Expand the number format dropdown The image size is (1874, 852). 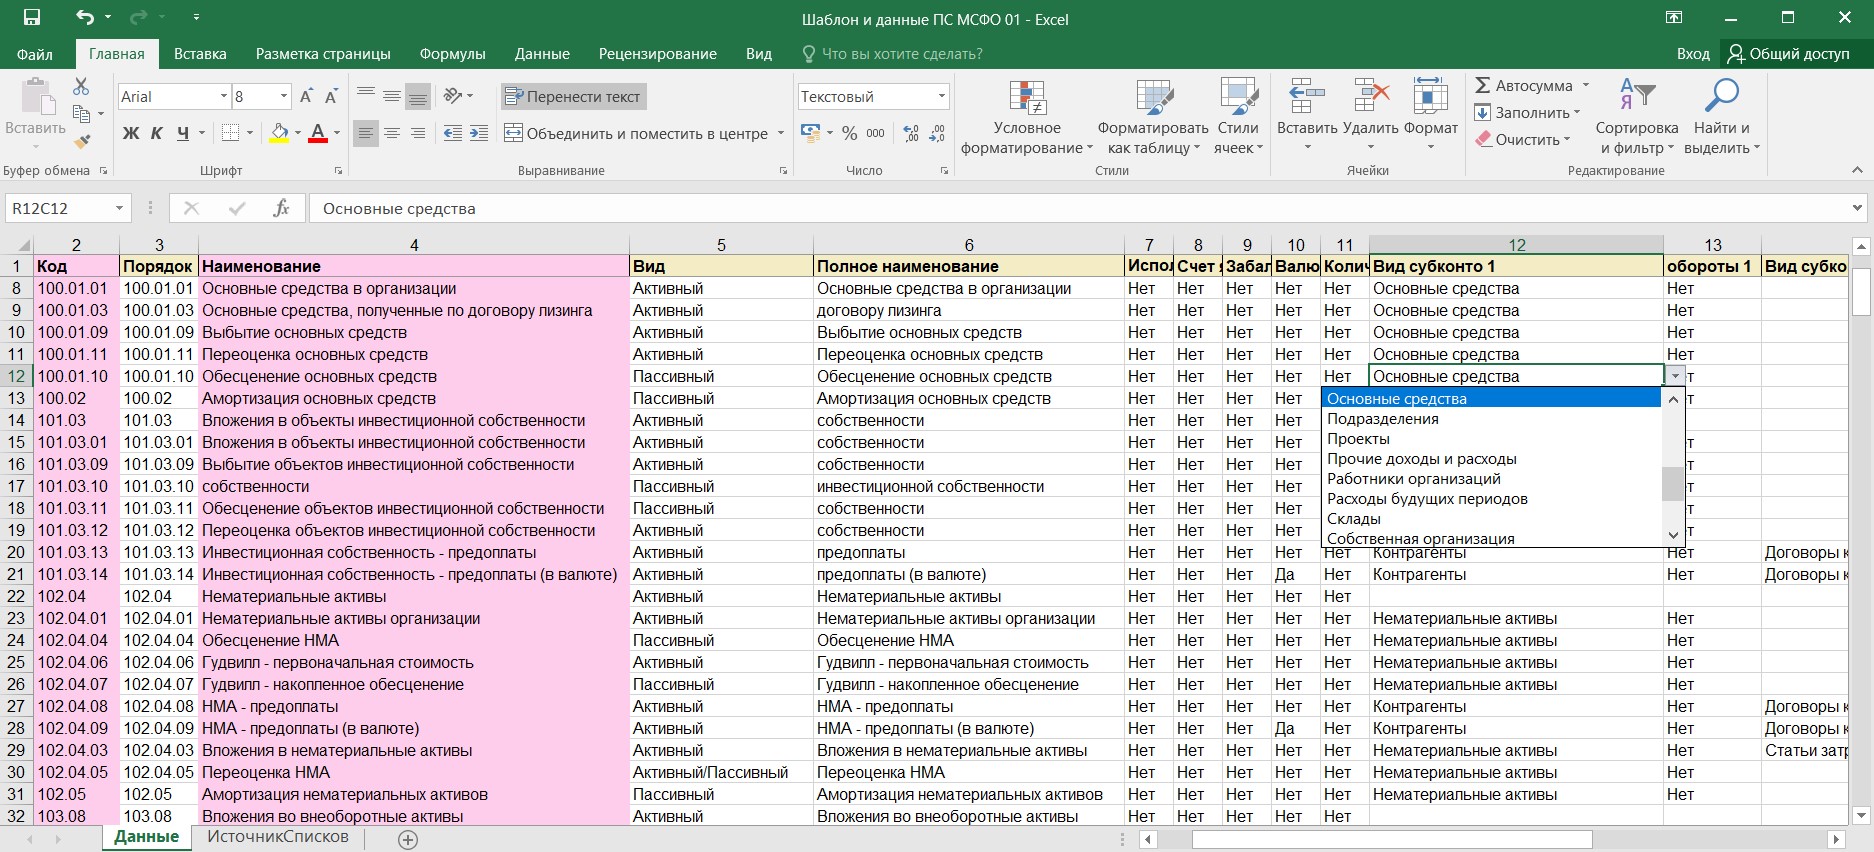[941, 97]
